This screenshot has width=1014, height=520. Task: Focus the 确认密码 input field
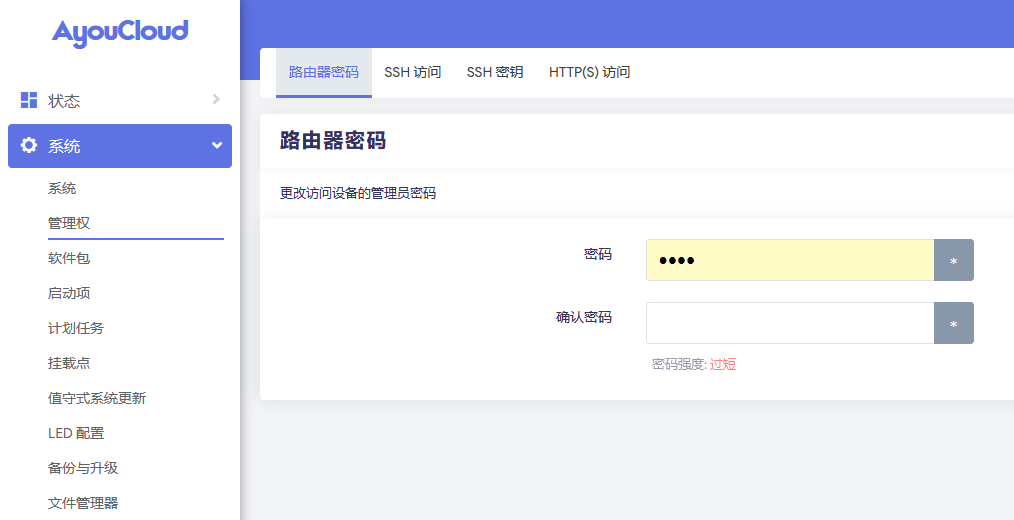[x=789, y=324]
